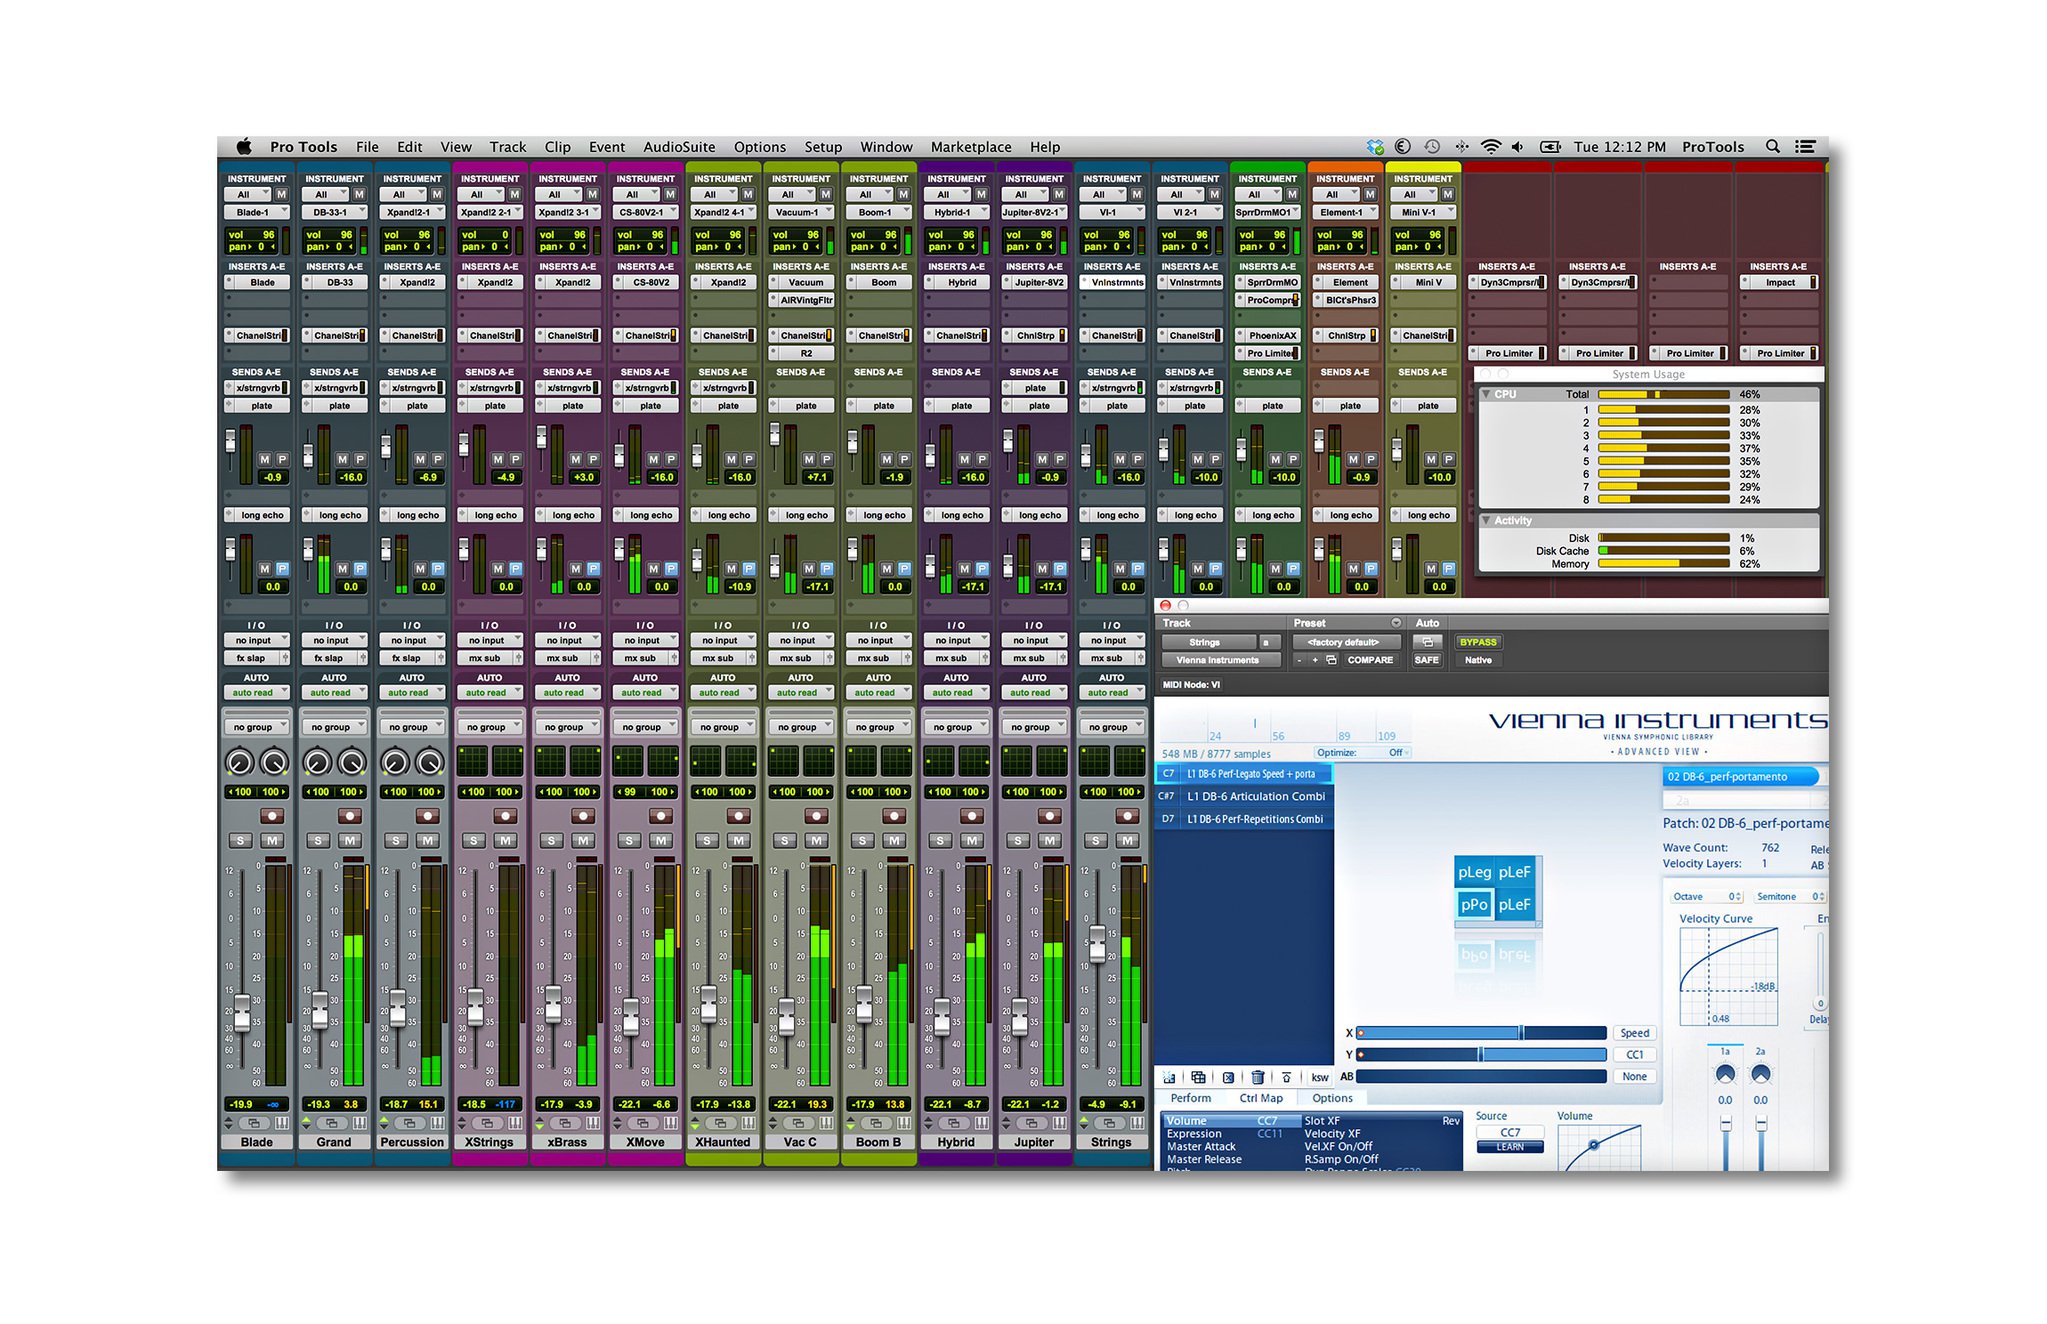Solo the XStrings track

(x=474, y=841)
